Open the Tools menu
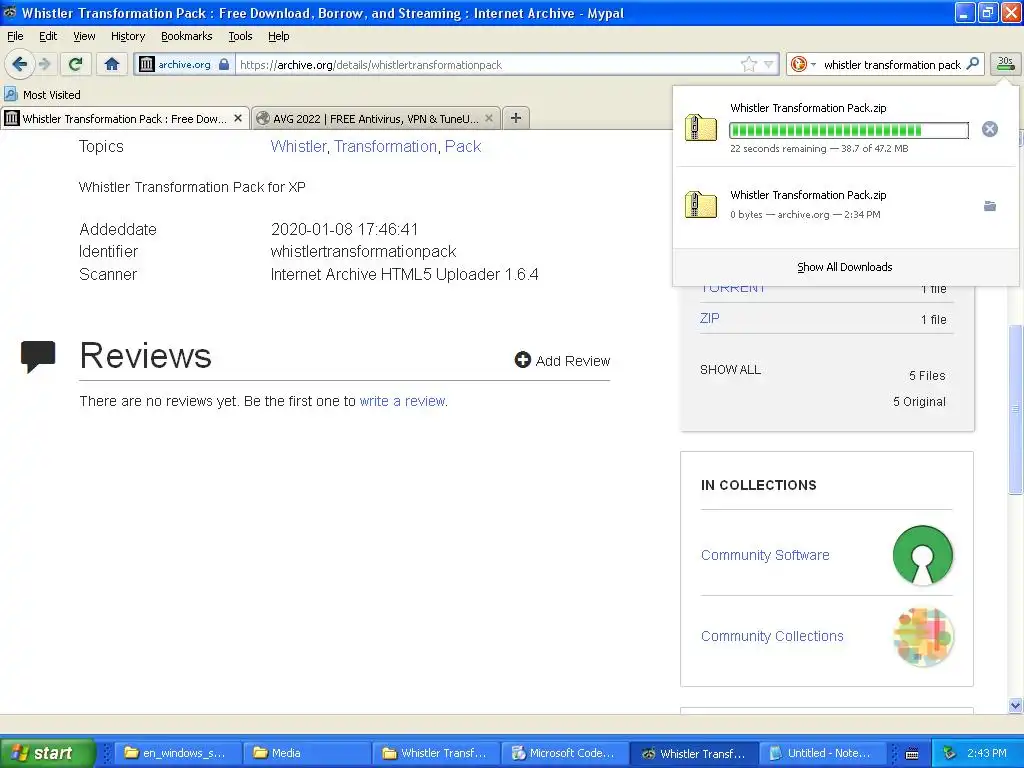Image resolution: width=1024 pixels, height=768 pixels. [240, 36]
